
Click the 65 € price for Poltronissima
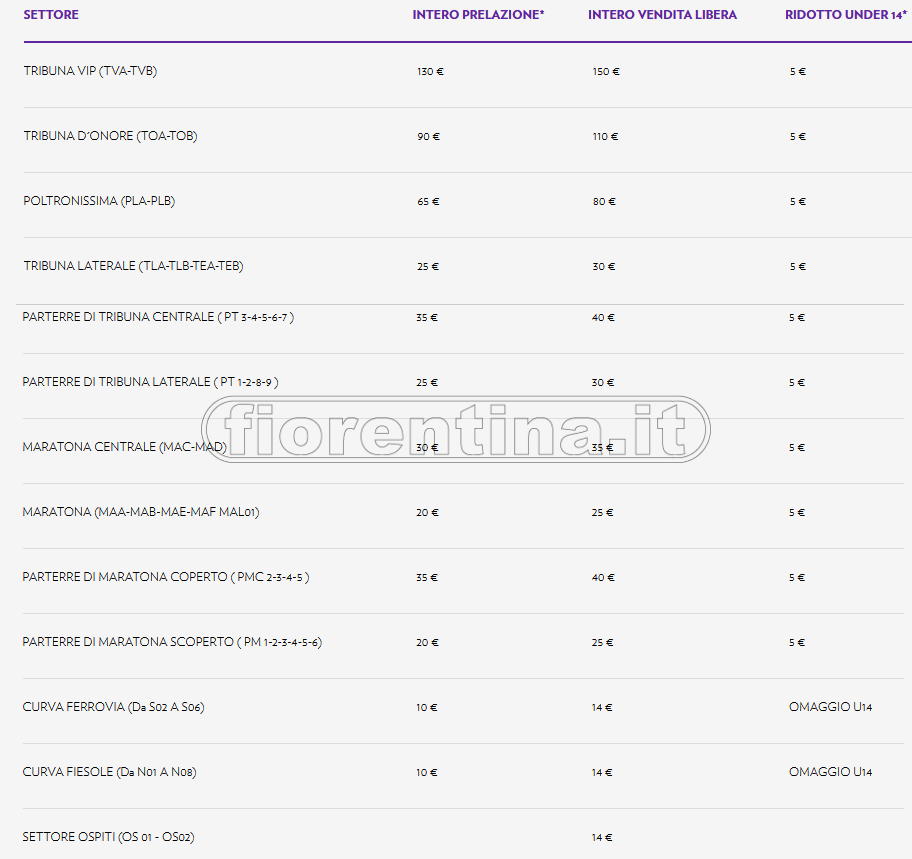click(428, 202)
